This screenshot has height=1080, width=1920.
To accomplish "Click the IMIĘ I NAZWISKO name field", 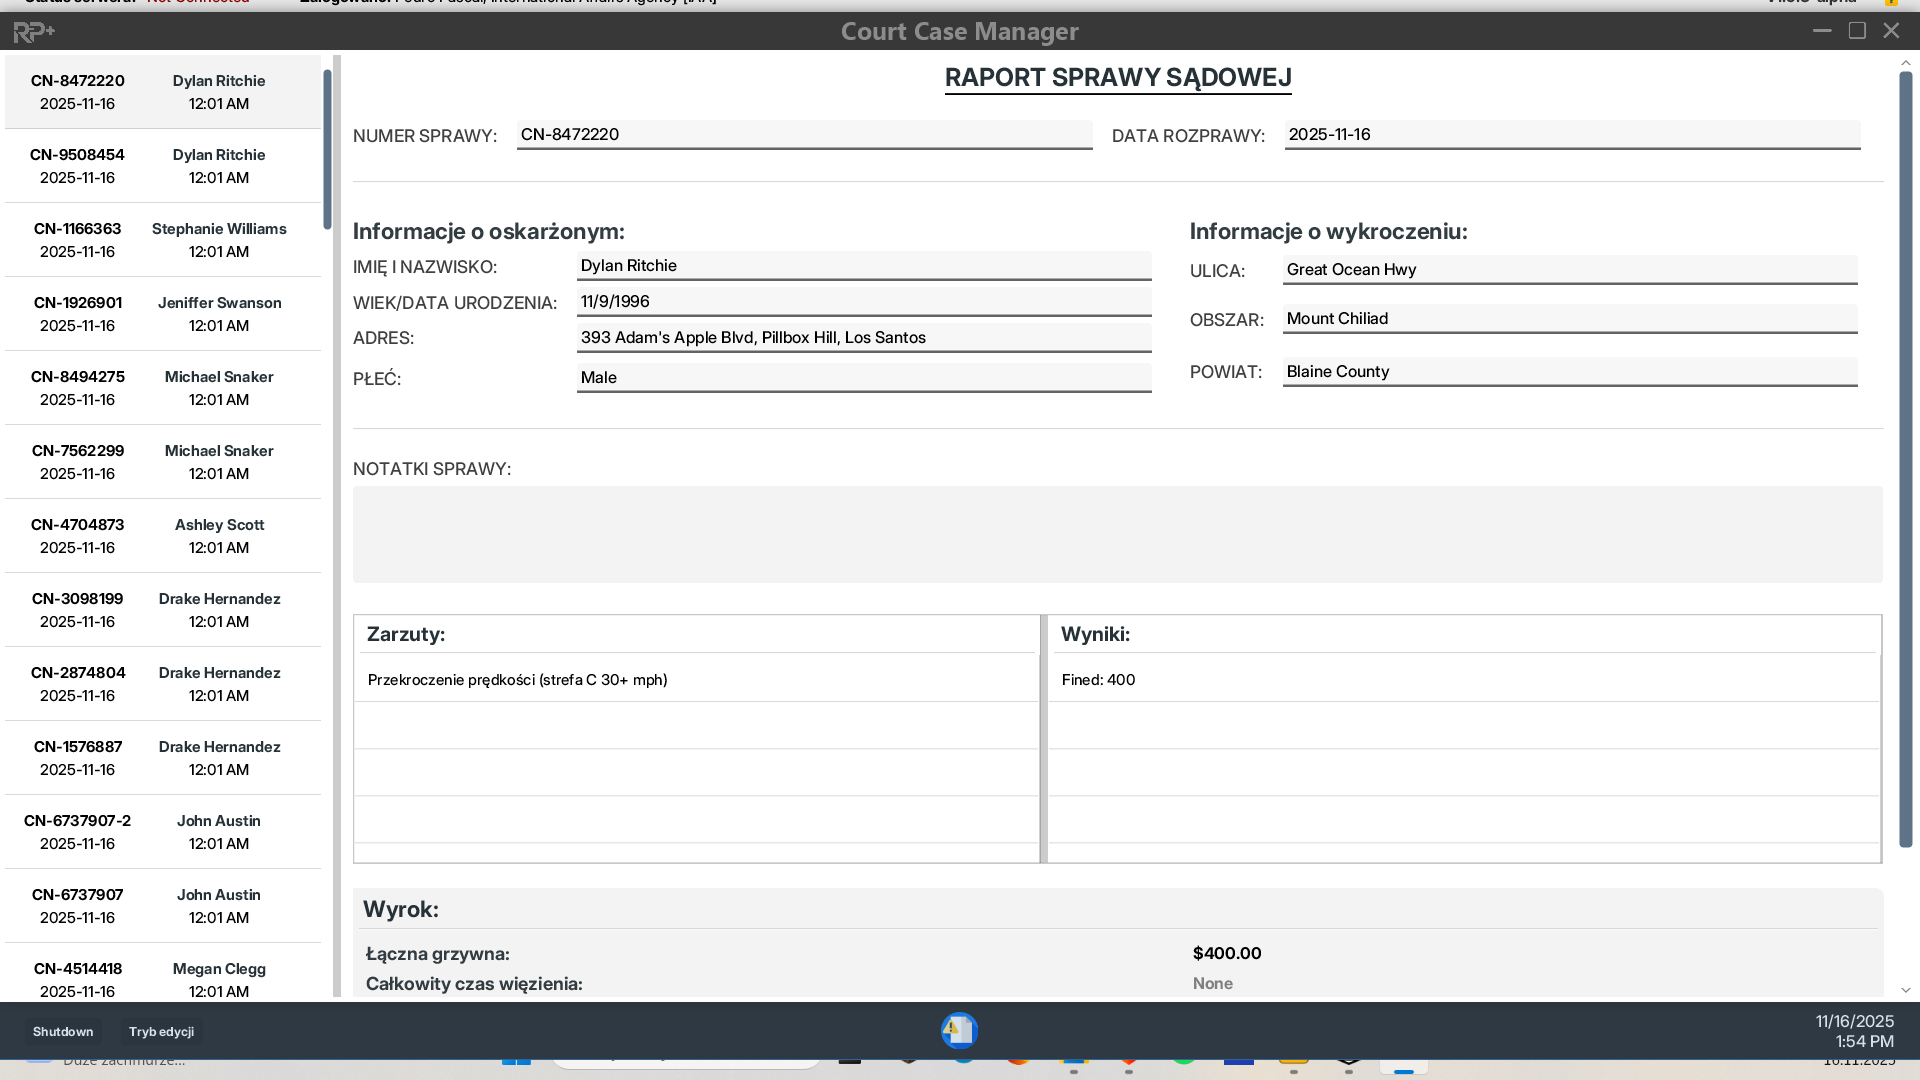I will coord(863,266).
